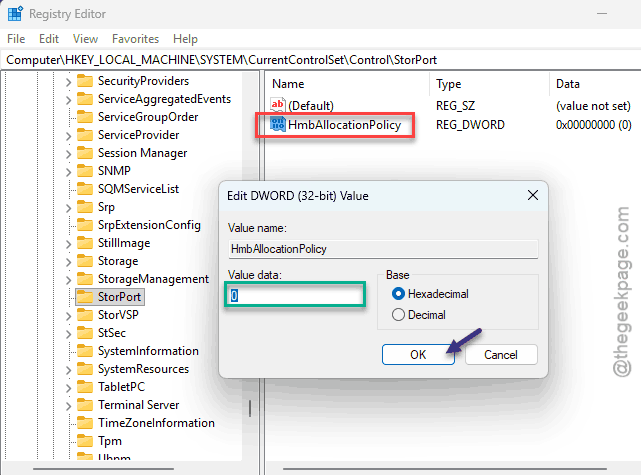Click the SecurityProviders folder icon

(x=85, y=81)
